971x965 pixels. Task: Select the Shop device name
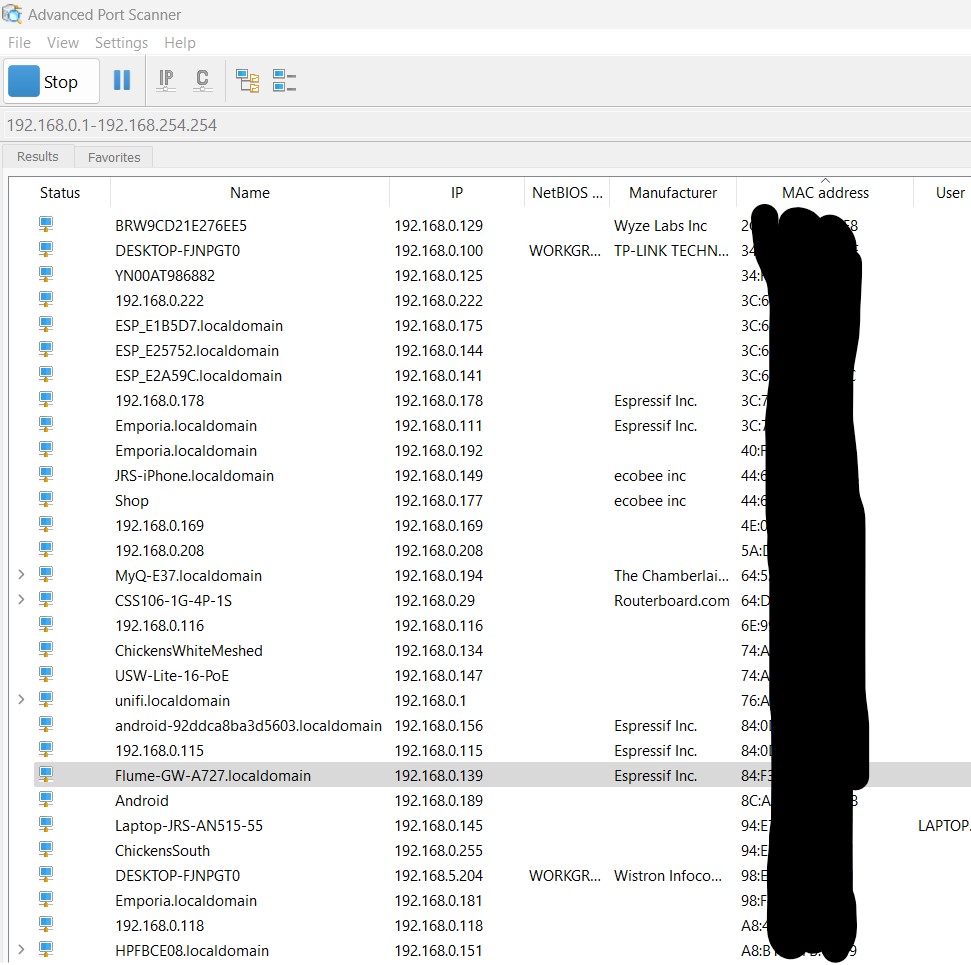click(132, 501)
